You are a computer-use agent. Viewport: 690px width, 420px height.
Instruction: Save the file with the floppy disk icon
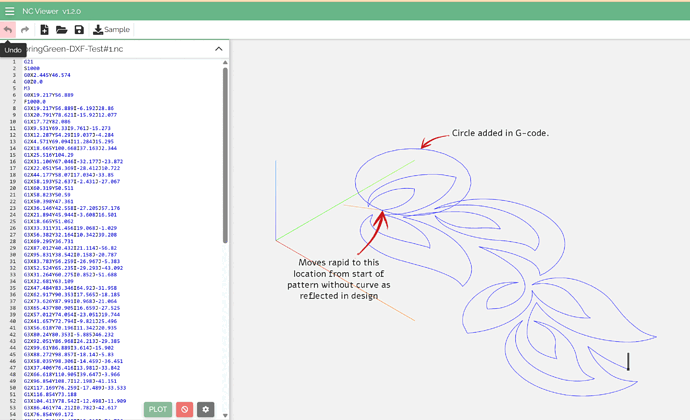click(x=79, y=30)
